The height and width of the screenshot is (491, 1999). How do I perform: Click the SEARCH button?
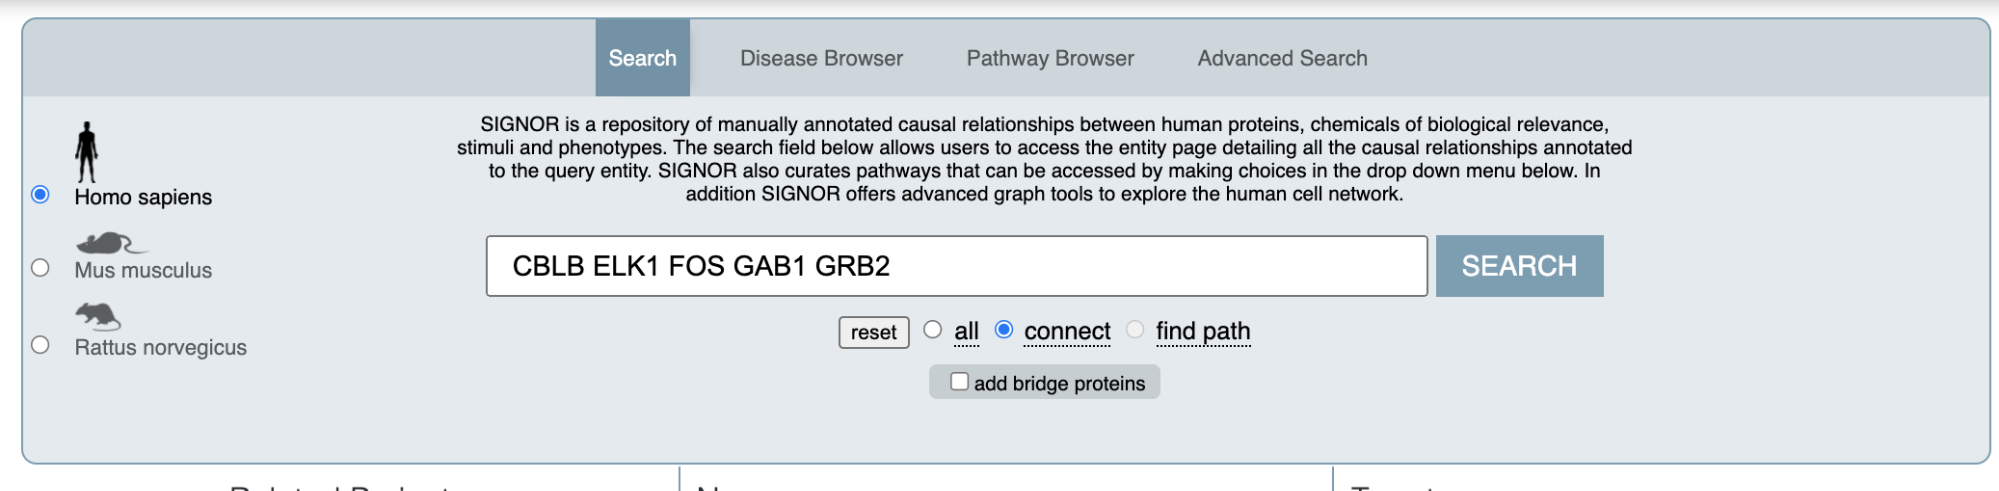[x=1519, y=266]
